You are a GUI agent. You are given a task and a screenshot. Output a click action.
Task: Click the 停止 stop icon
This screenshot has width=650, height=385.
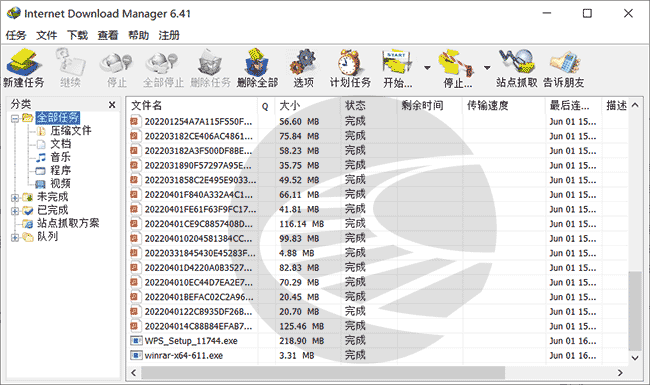click(116, 63)
